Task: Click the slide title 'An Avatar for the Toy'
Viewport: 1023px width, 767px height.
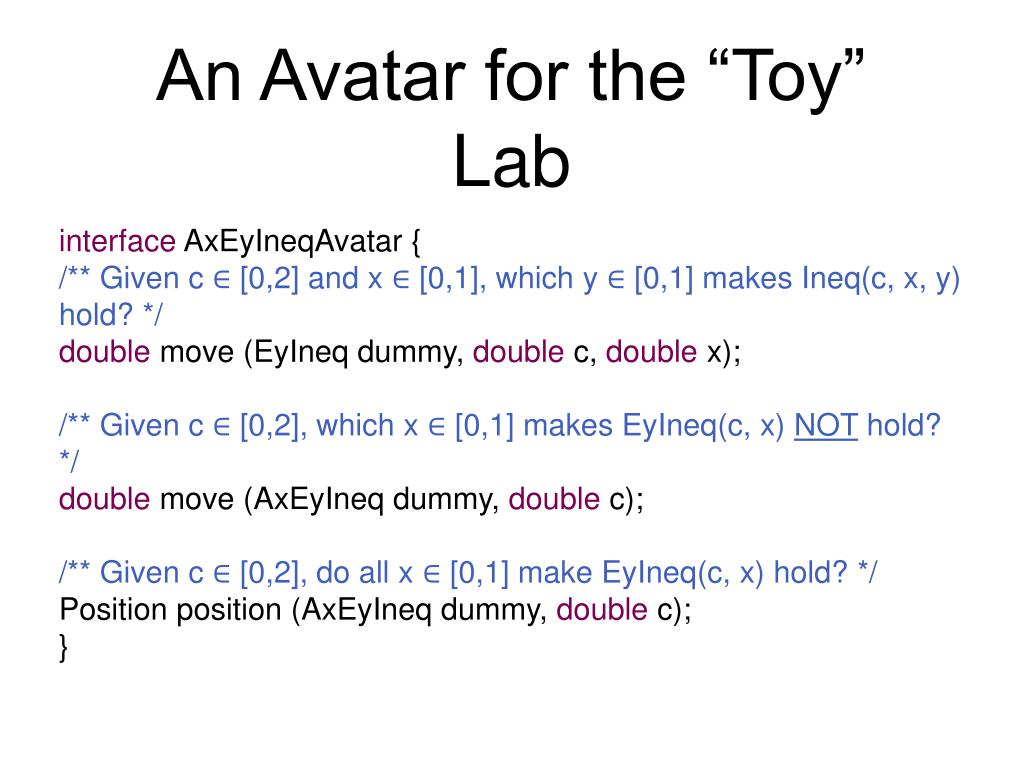Action: (510, 76)
